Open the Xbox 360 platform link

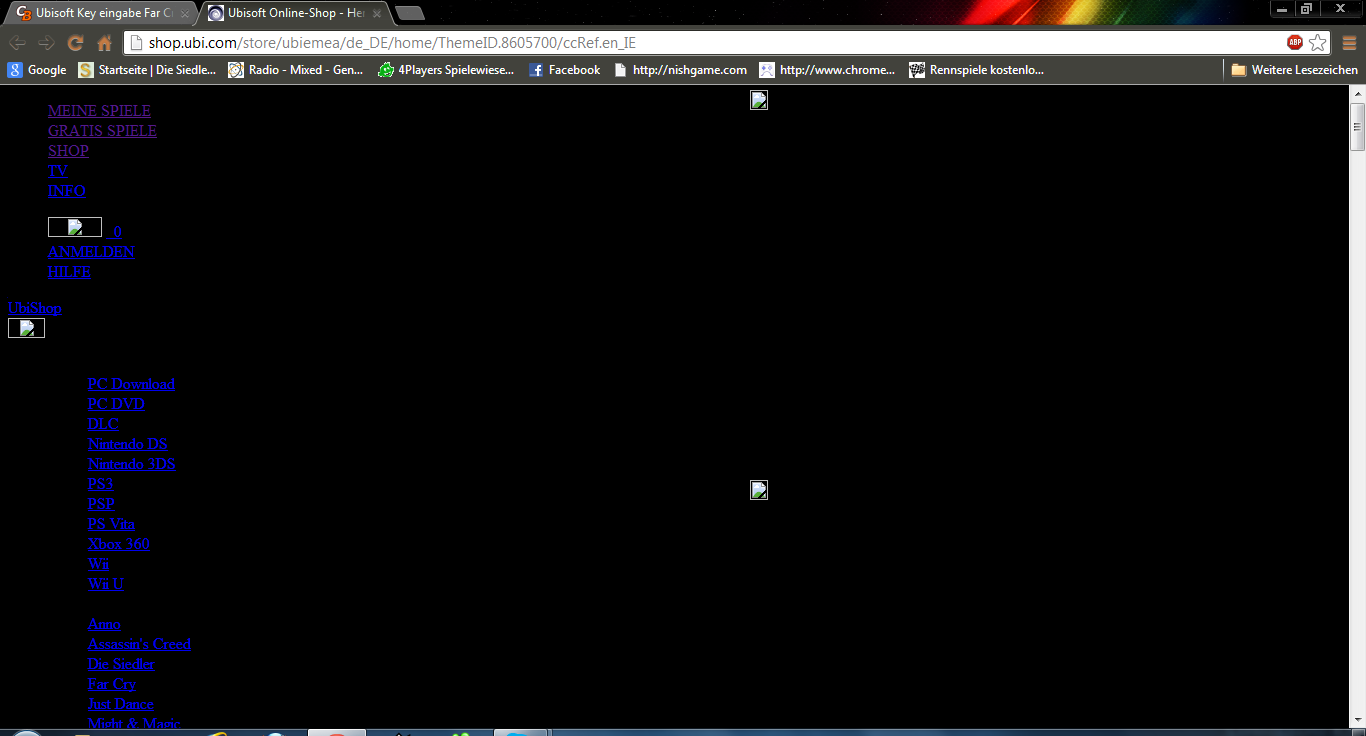pyautogui.click(x=118, y=544)
